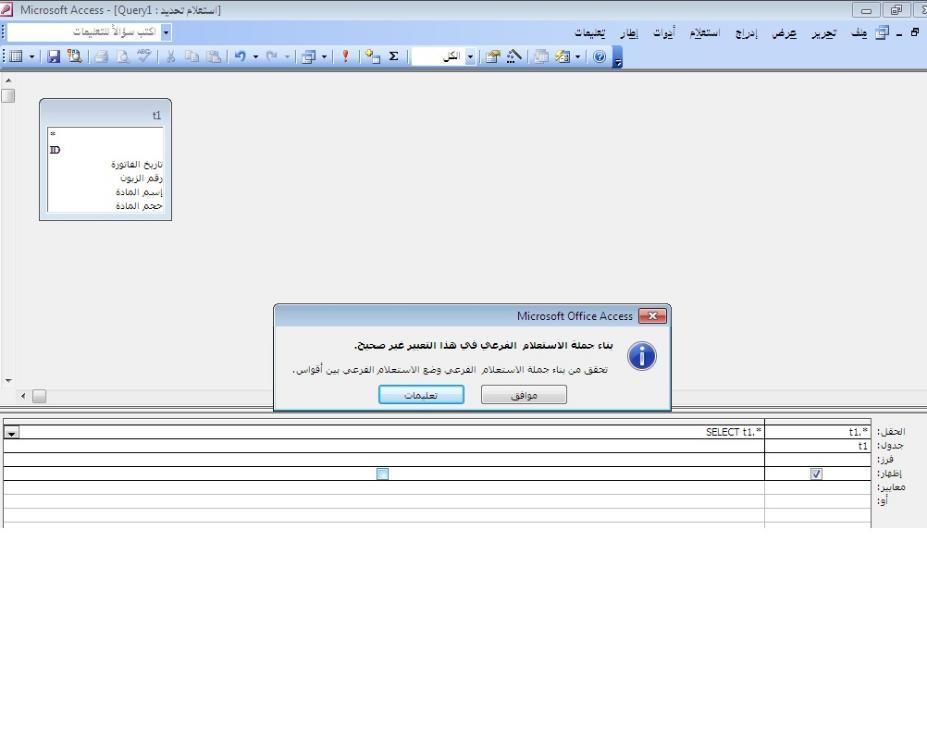Screen dimensions: 927x750
Task: Run the ABC spelling check icon
Action: point(144,56)
